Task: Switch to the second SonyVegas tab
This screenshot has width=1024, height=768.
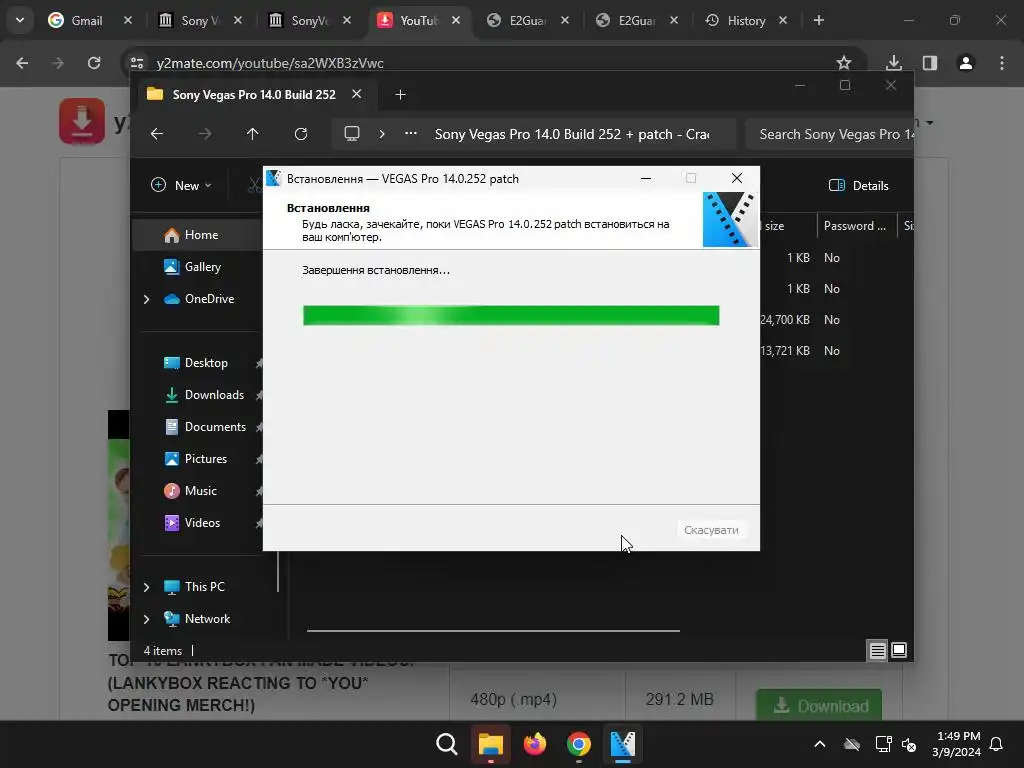Action: point(308,21)
